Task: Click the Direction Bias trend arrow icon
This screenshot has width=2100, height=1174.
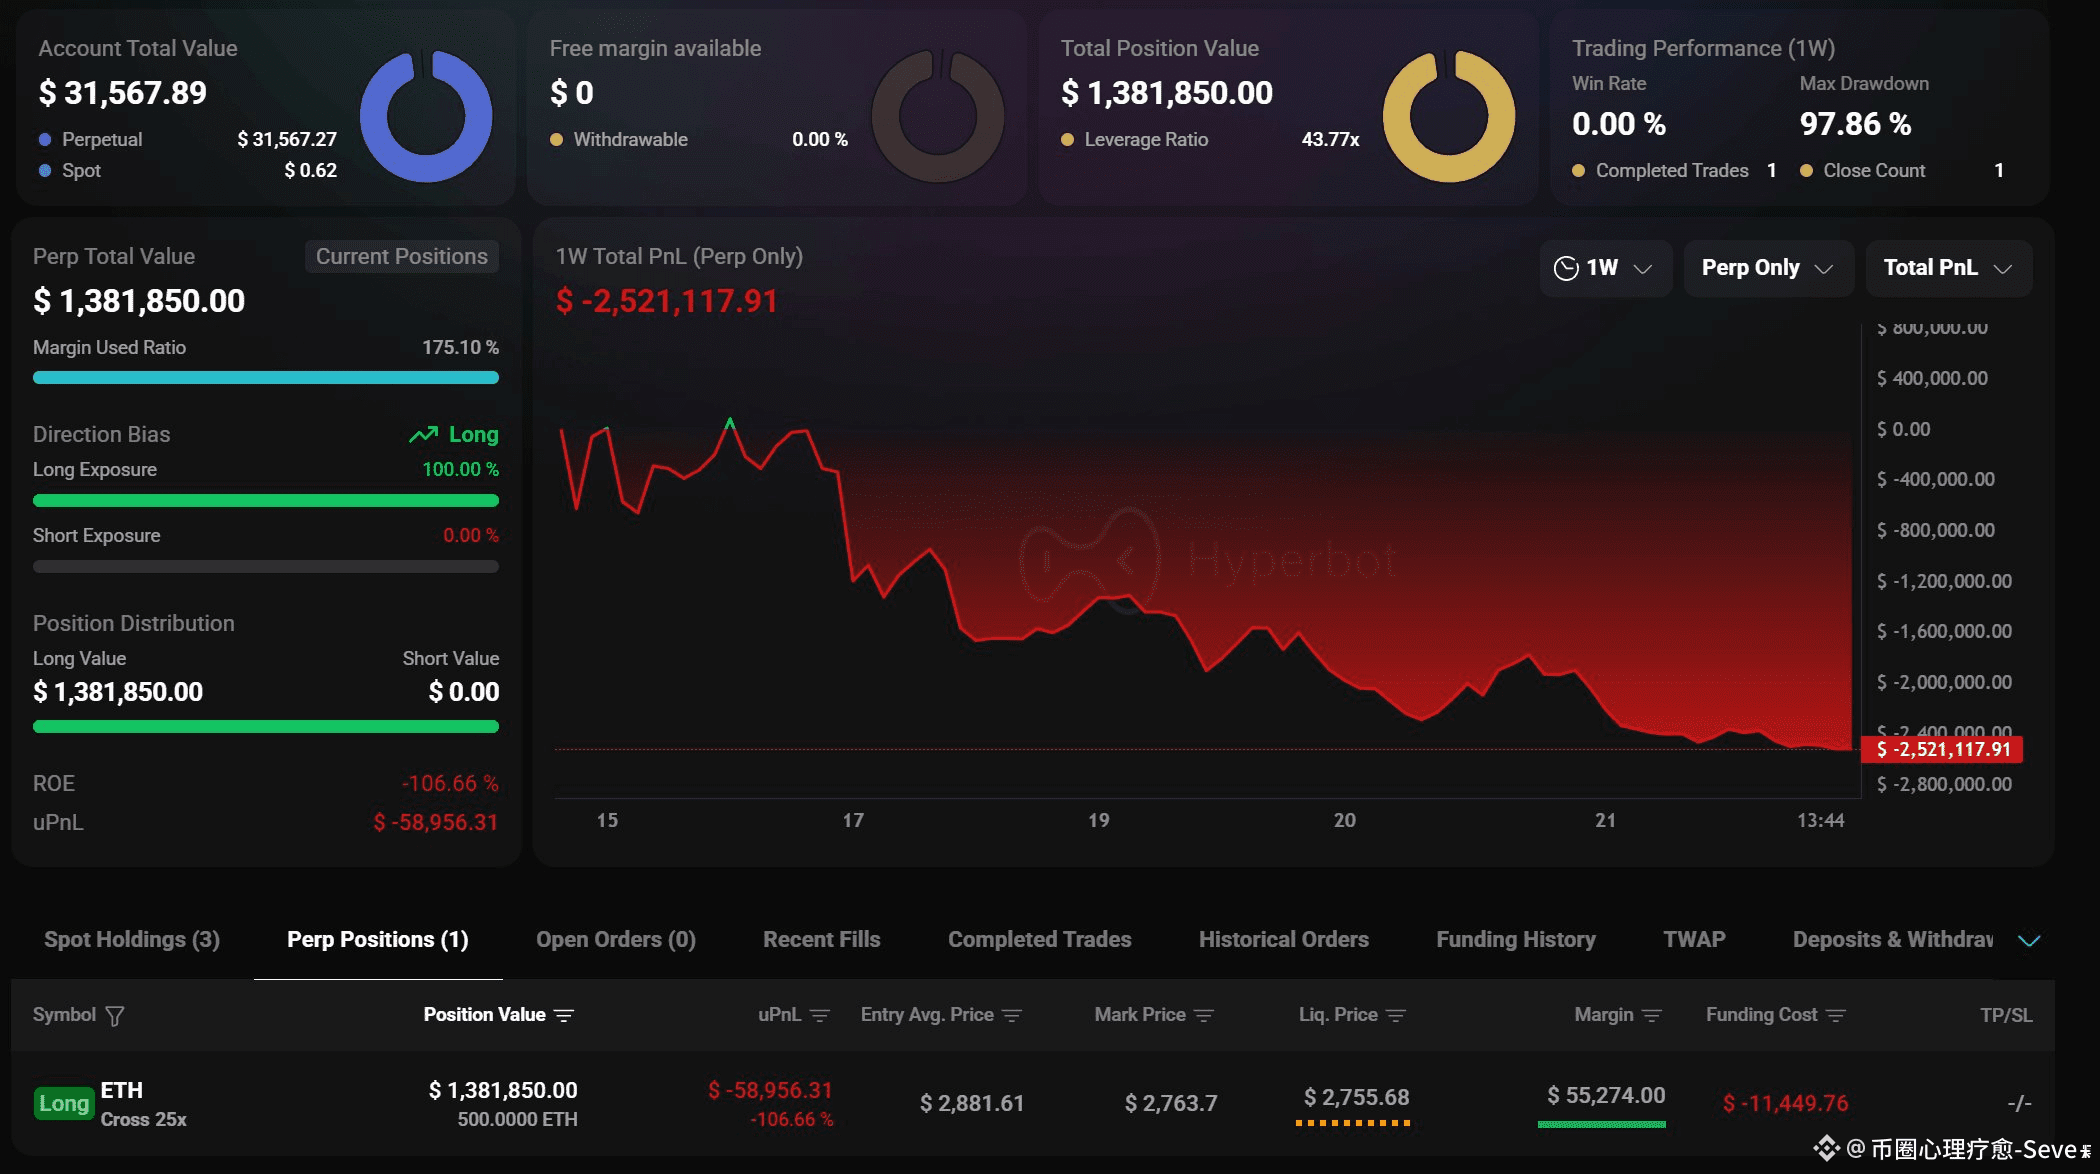Action: pos(423,435)
